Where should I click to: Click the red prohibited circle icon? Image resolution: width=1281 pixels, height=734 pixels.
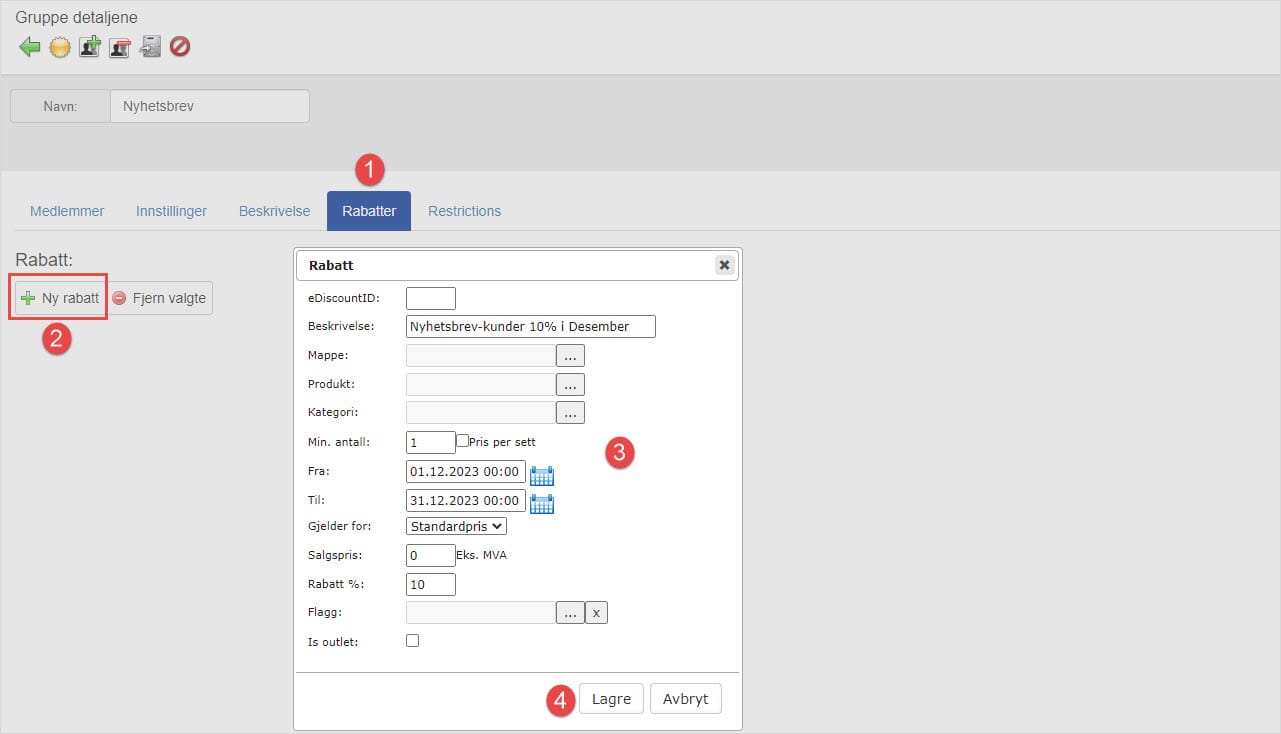[180, 47]
